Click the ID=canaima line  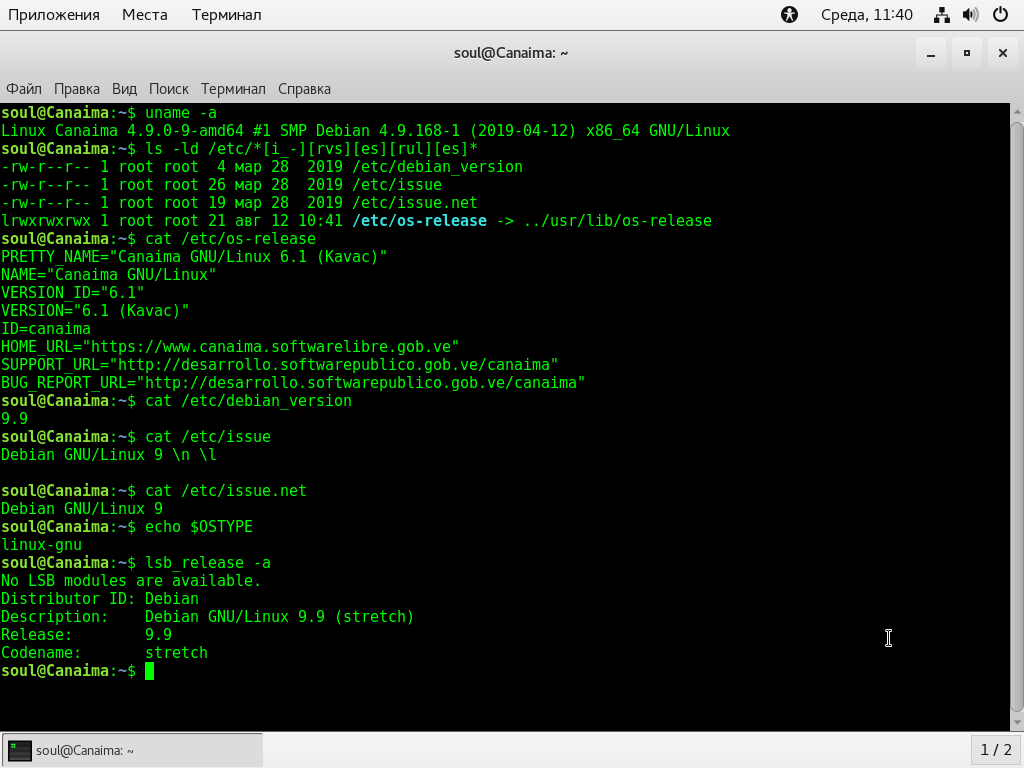(46, 328)
